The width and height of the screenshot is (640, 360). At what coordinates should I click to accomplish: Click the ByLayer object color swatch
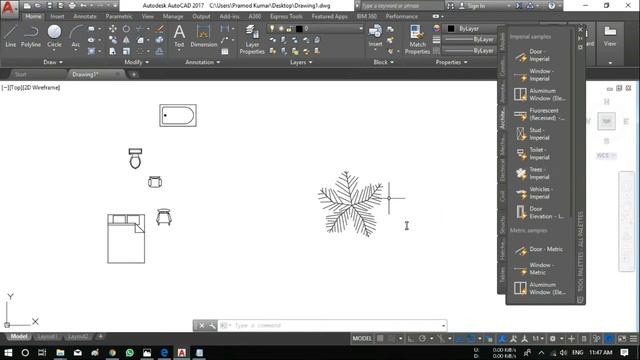point(451,29)
